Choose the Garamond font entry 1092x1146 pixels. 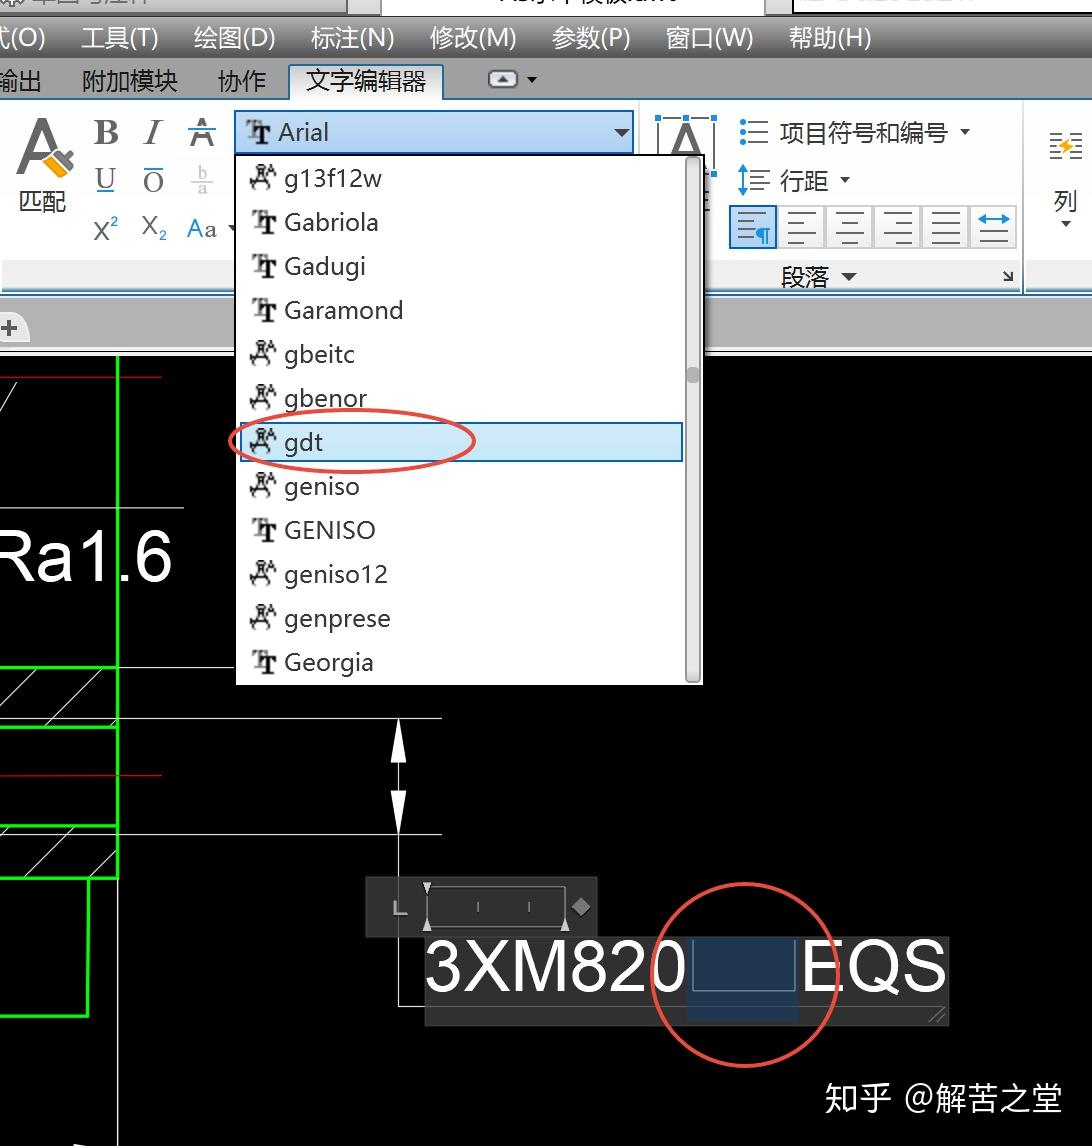pos(343,310)
